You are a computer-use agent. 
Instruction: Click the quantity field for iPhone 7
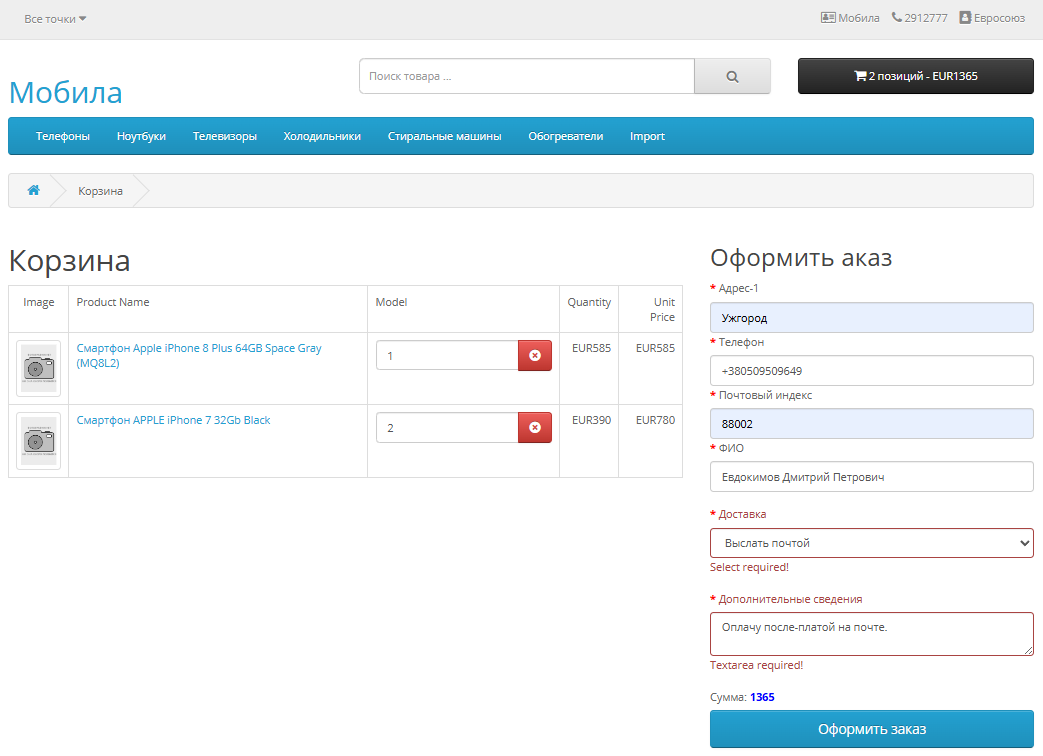point(446,427)
